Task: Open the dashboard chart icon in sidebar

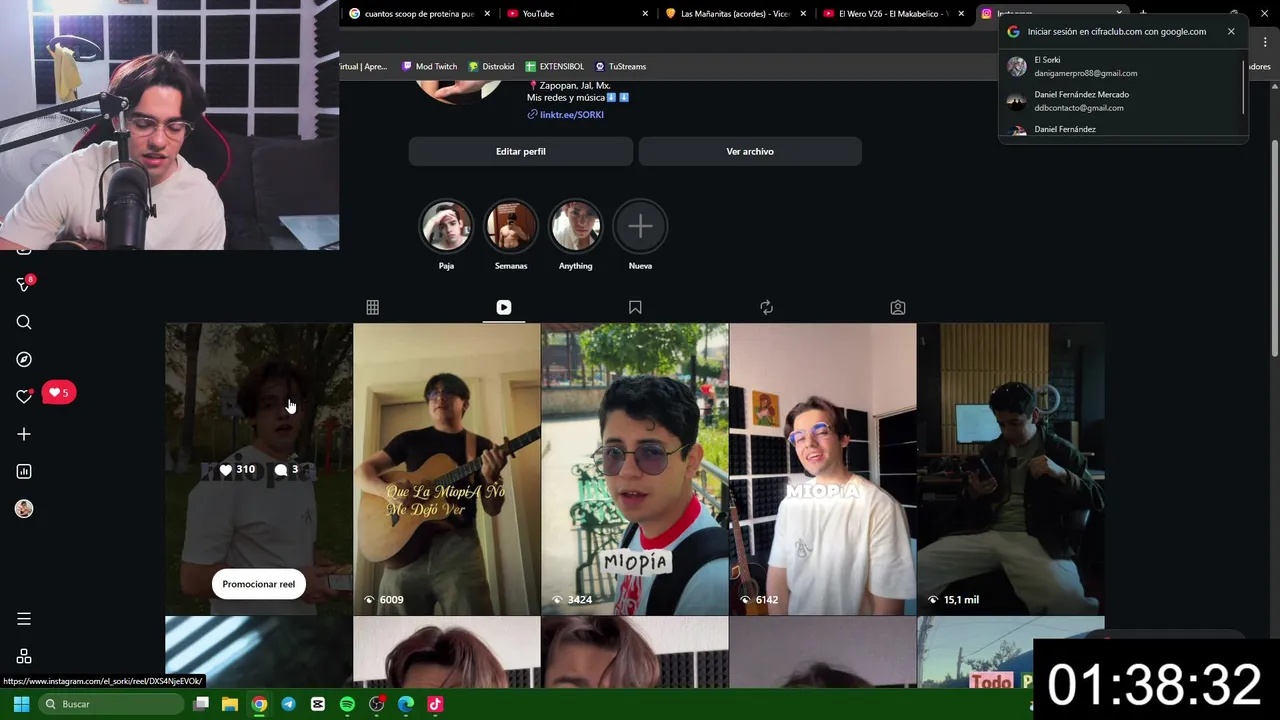Action: pos(24,471)
